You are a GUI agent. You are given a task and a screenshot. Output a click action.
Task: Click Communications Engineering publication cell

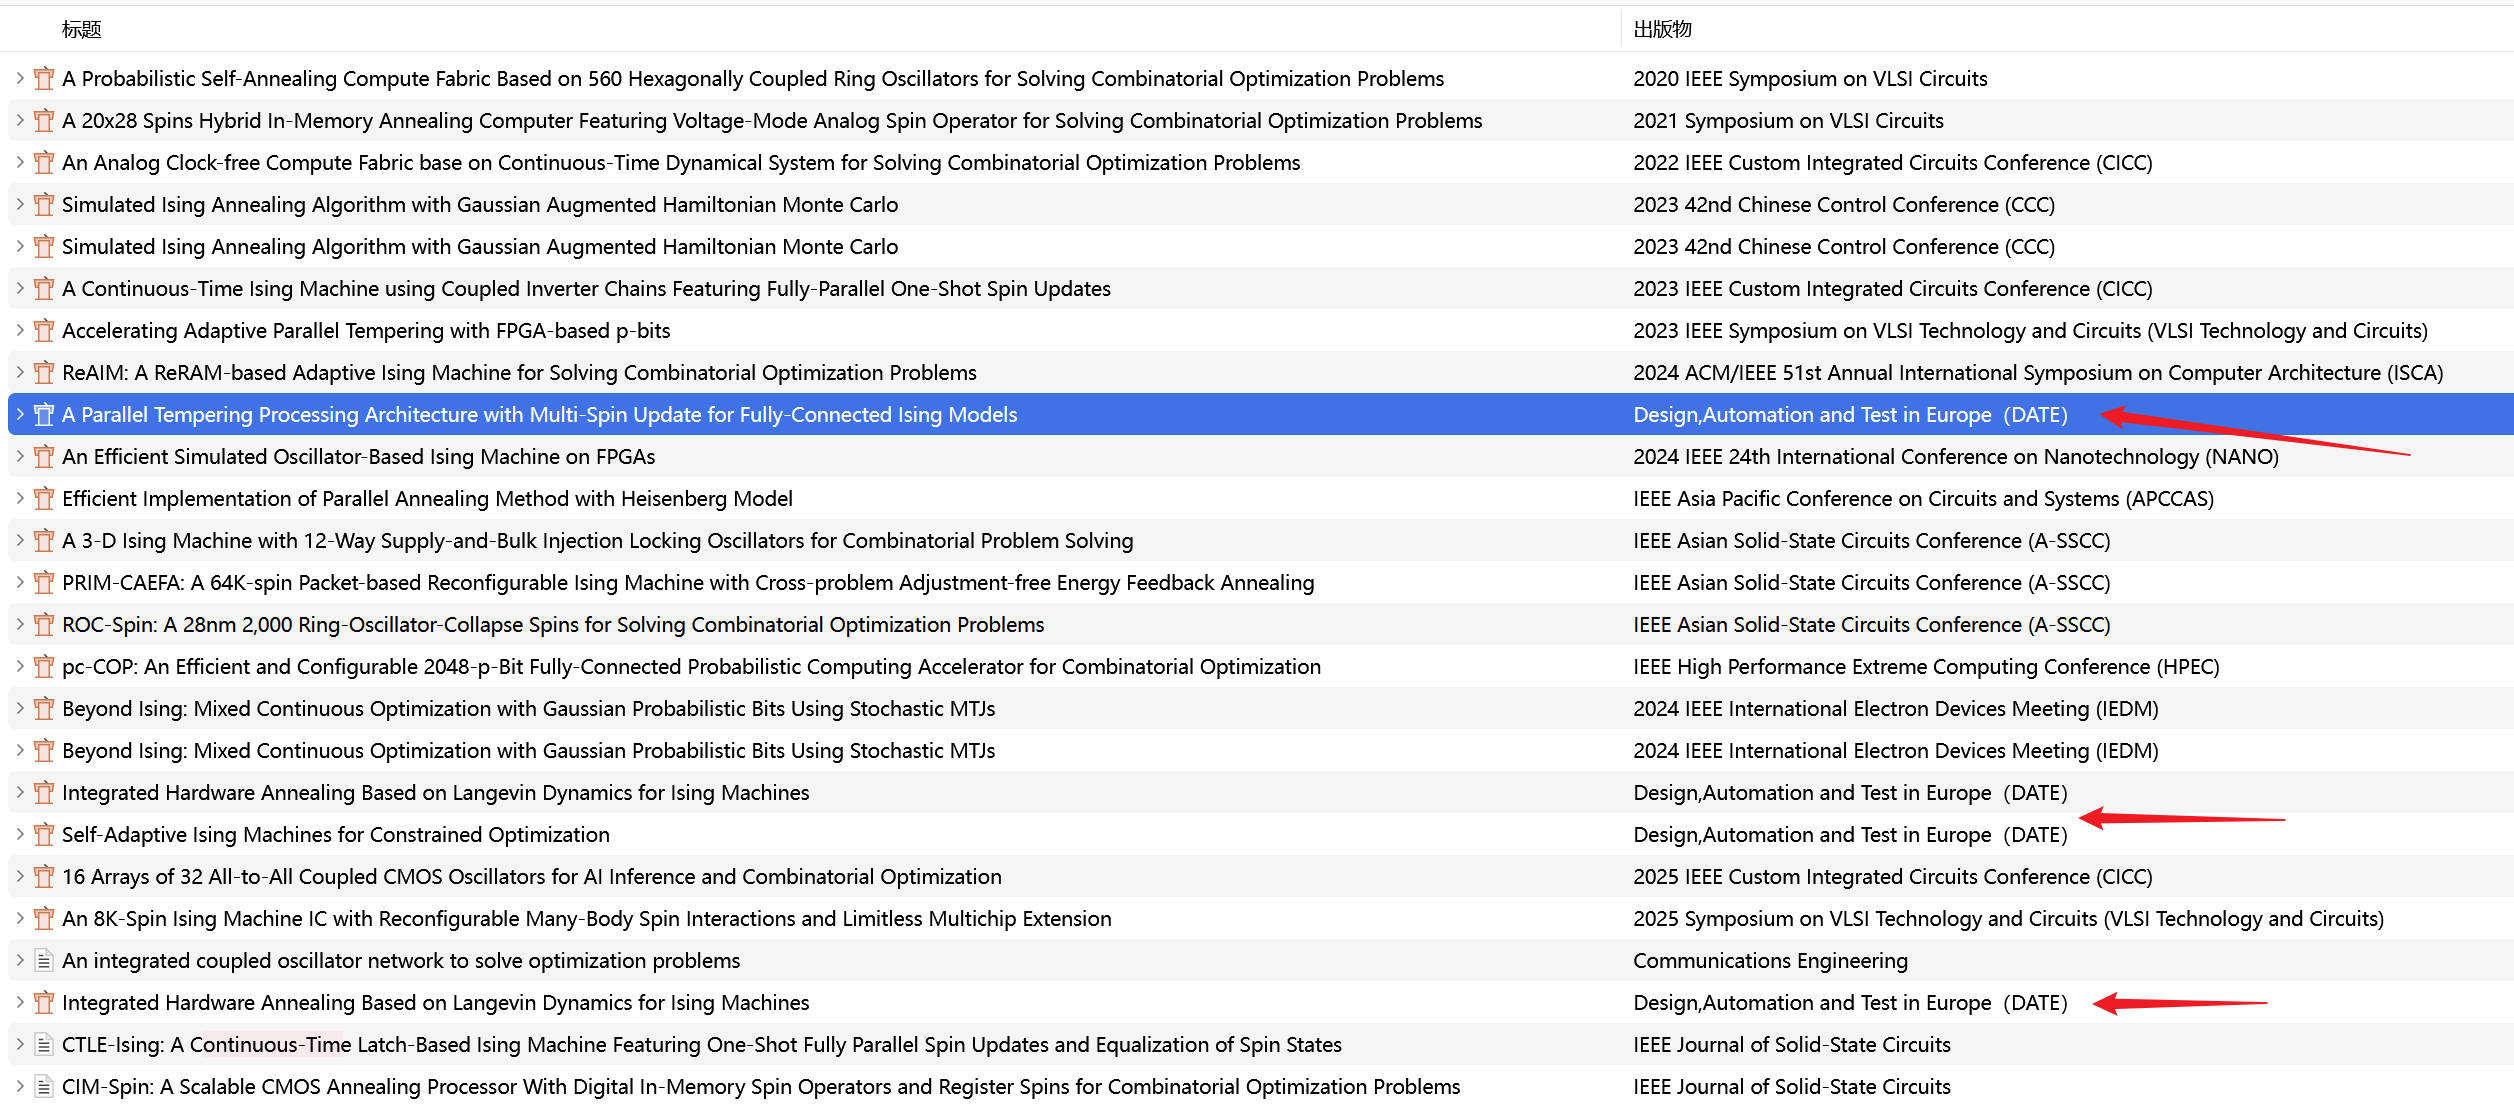[x=1770, y=961]
